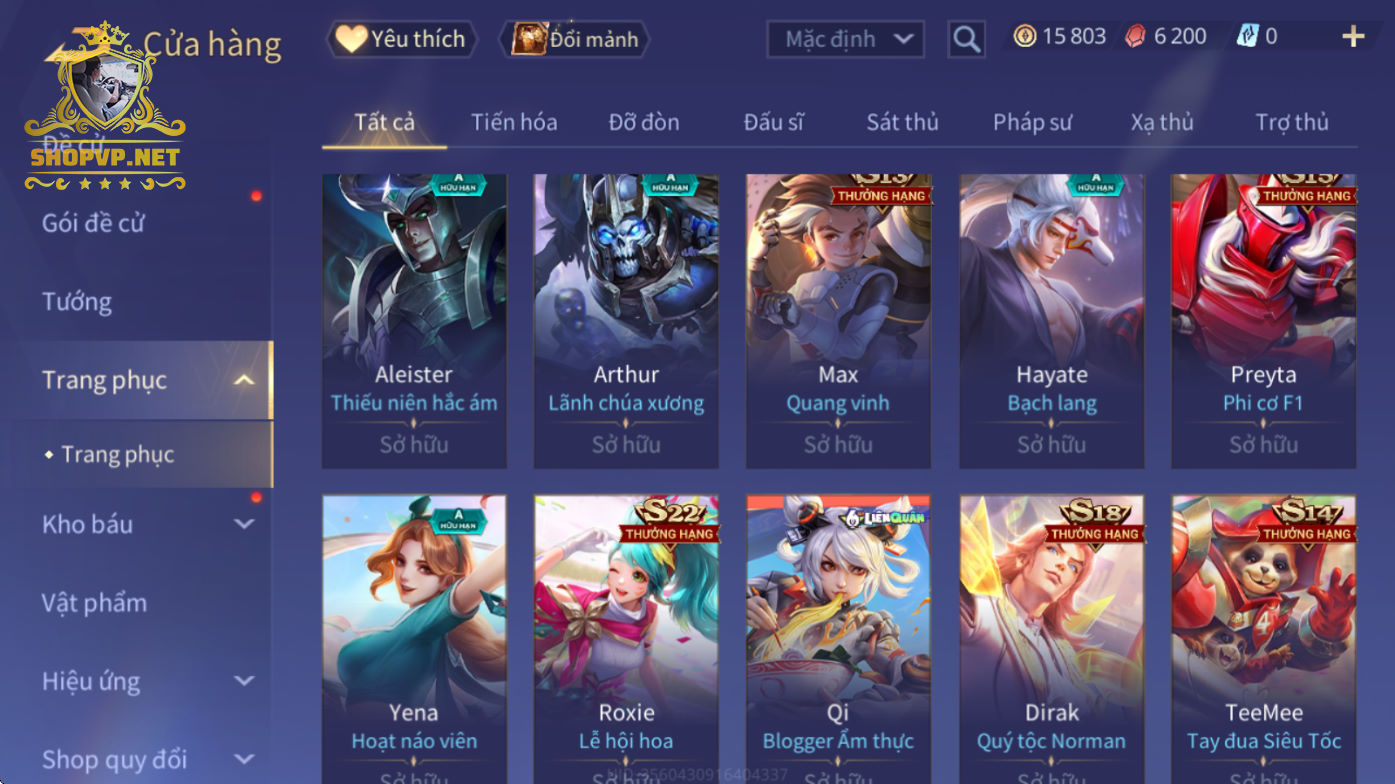Open Gói đề cử sidebar entry
The height and width of the screenshot is (784, 1395).
pos(93,223)
